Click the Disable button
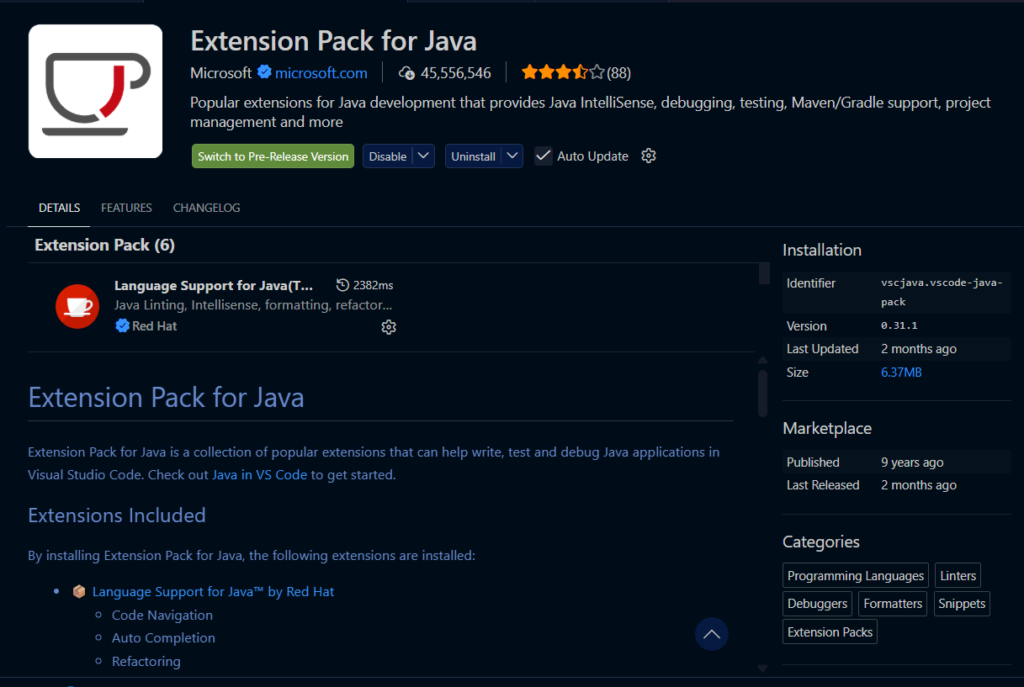Viewport: 1024px width, 687px height. coord(388,156)
